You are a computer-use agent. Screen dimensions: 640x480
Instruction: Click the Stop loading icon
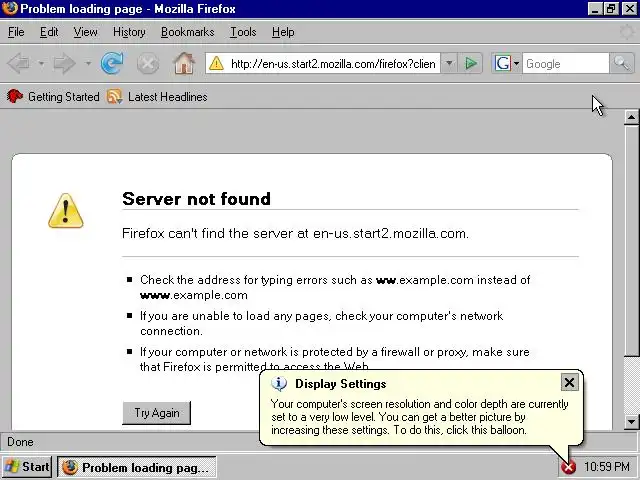[x=148, y=64]
